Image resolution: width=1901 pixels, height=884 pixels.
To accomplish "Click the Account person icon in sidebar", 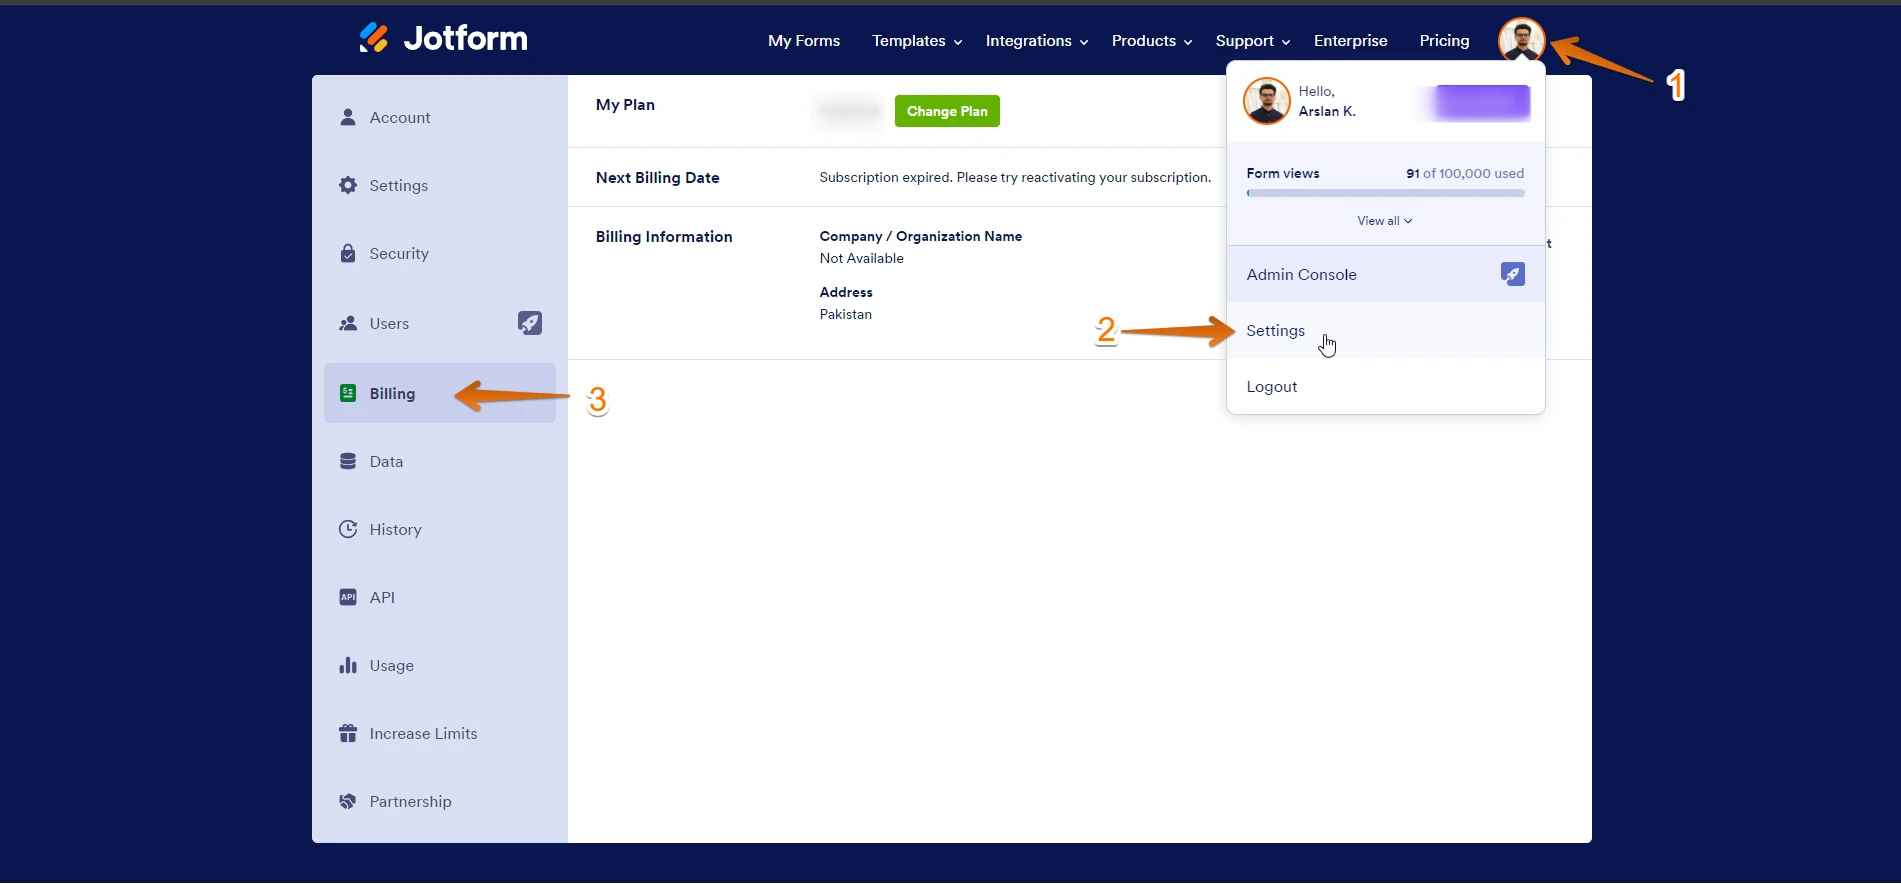I will (x=348, y=117).
